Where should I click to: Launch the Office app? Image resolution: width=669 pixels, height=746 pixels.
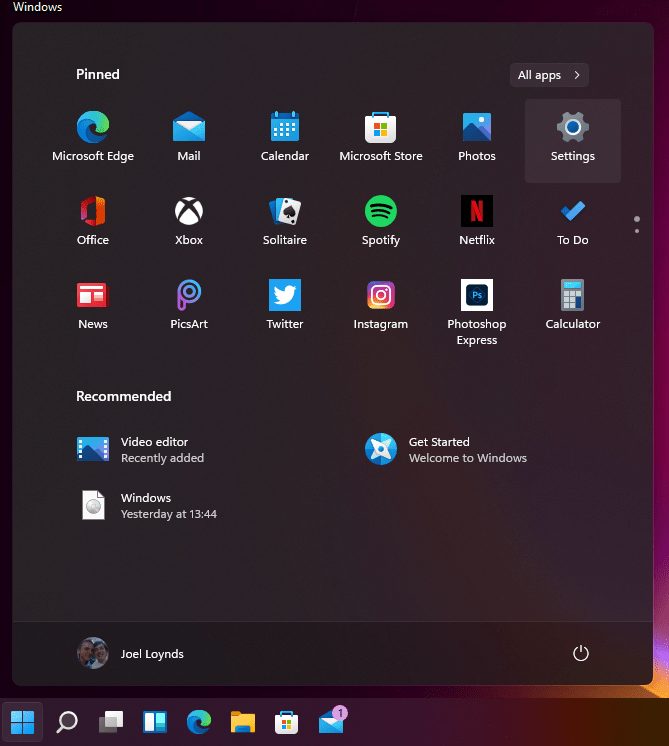click(93, 221)
